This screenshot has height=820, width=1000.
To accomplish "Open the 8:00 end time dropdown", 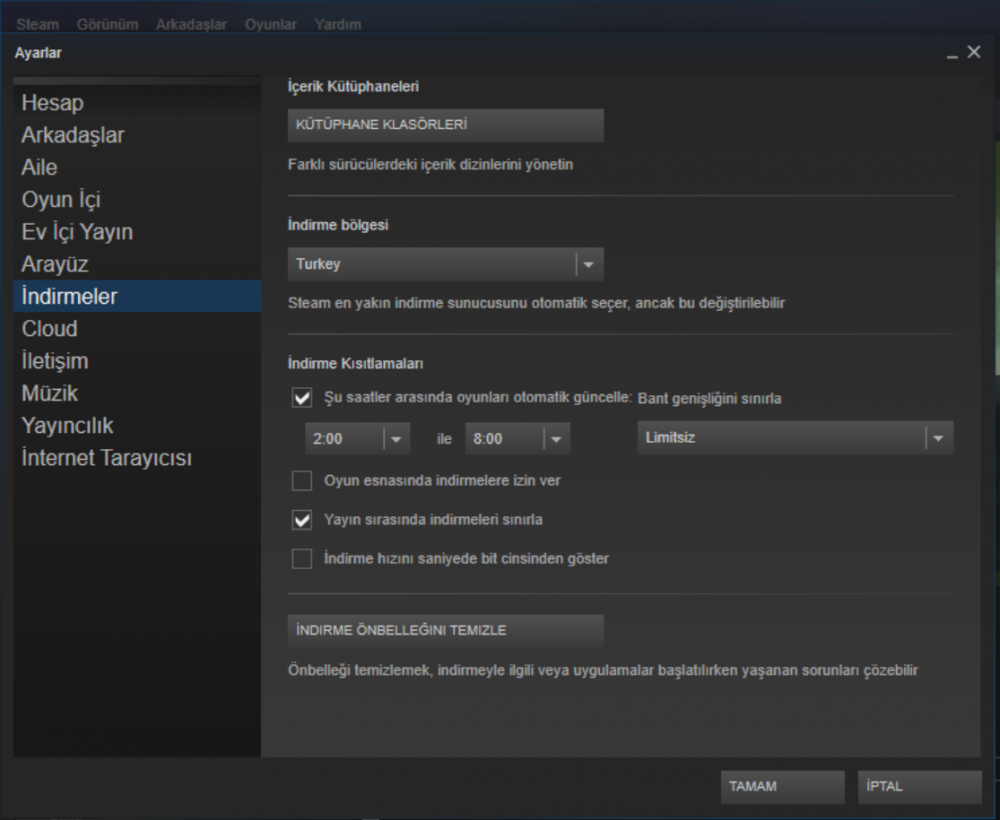I will point(517,439).
